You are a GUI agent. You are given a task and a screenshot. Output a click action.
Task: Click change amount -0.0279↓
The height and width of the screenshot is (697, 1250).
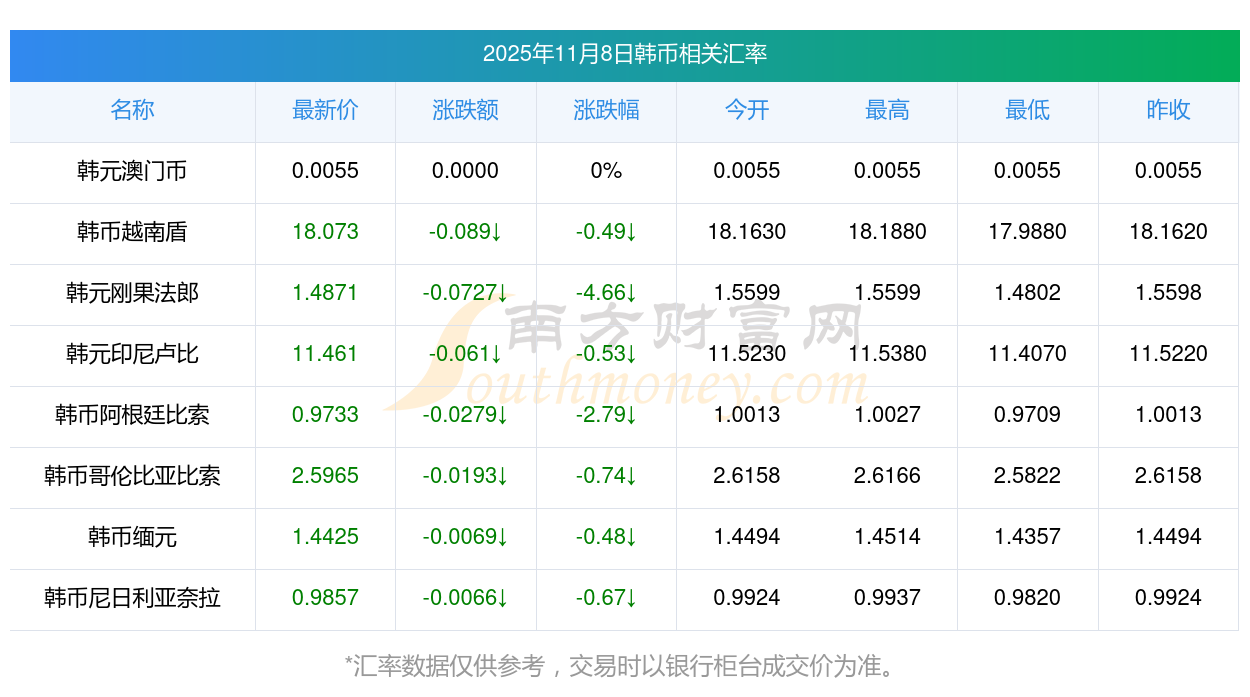point(465,415)
